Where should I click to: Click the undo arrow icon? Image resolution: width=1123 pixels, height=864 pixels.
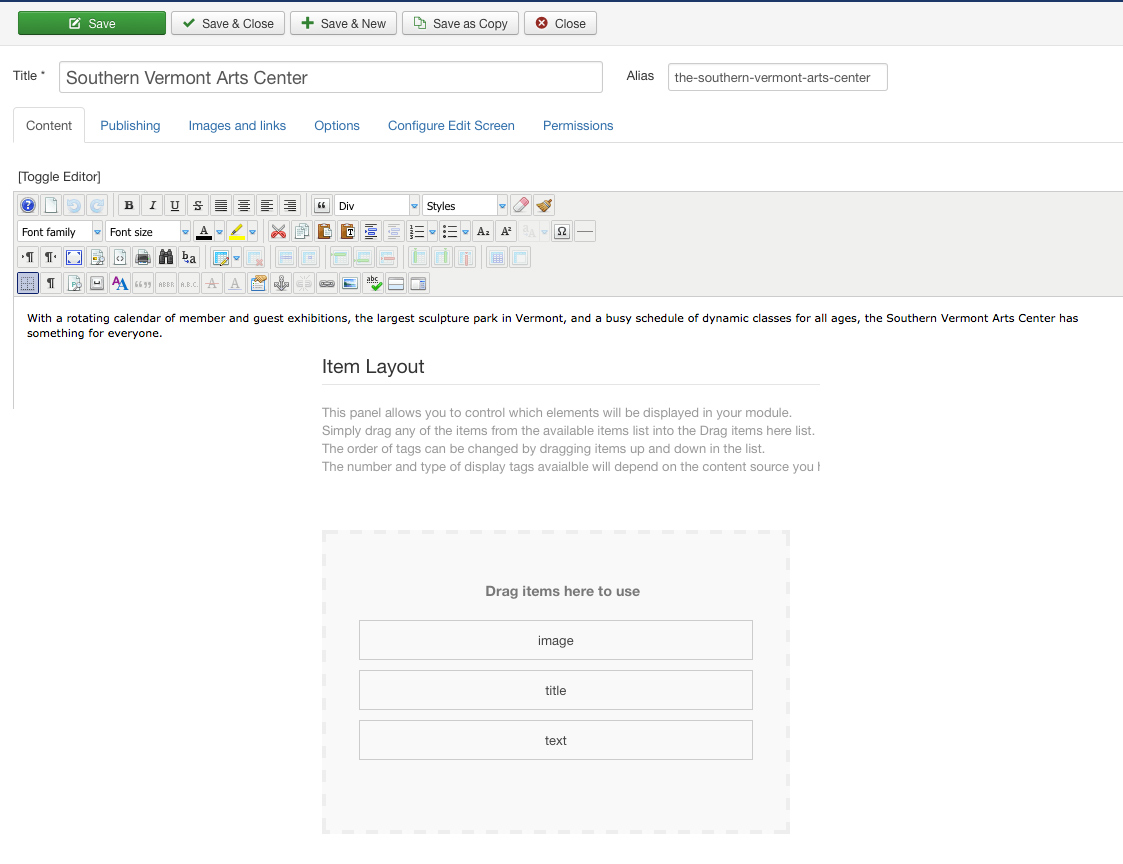[x=74, y=206]
